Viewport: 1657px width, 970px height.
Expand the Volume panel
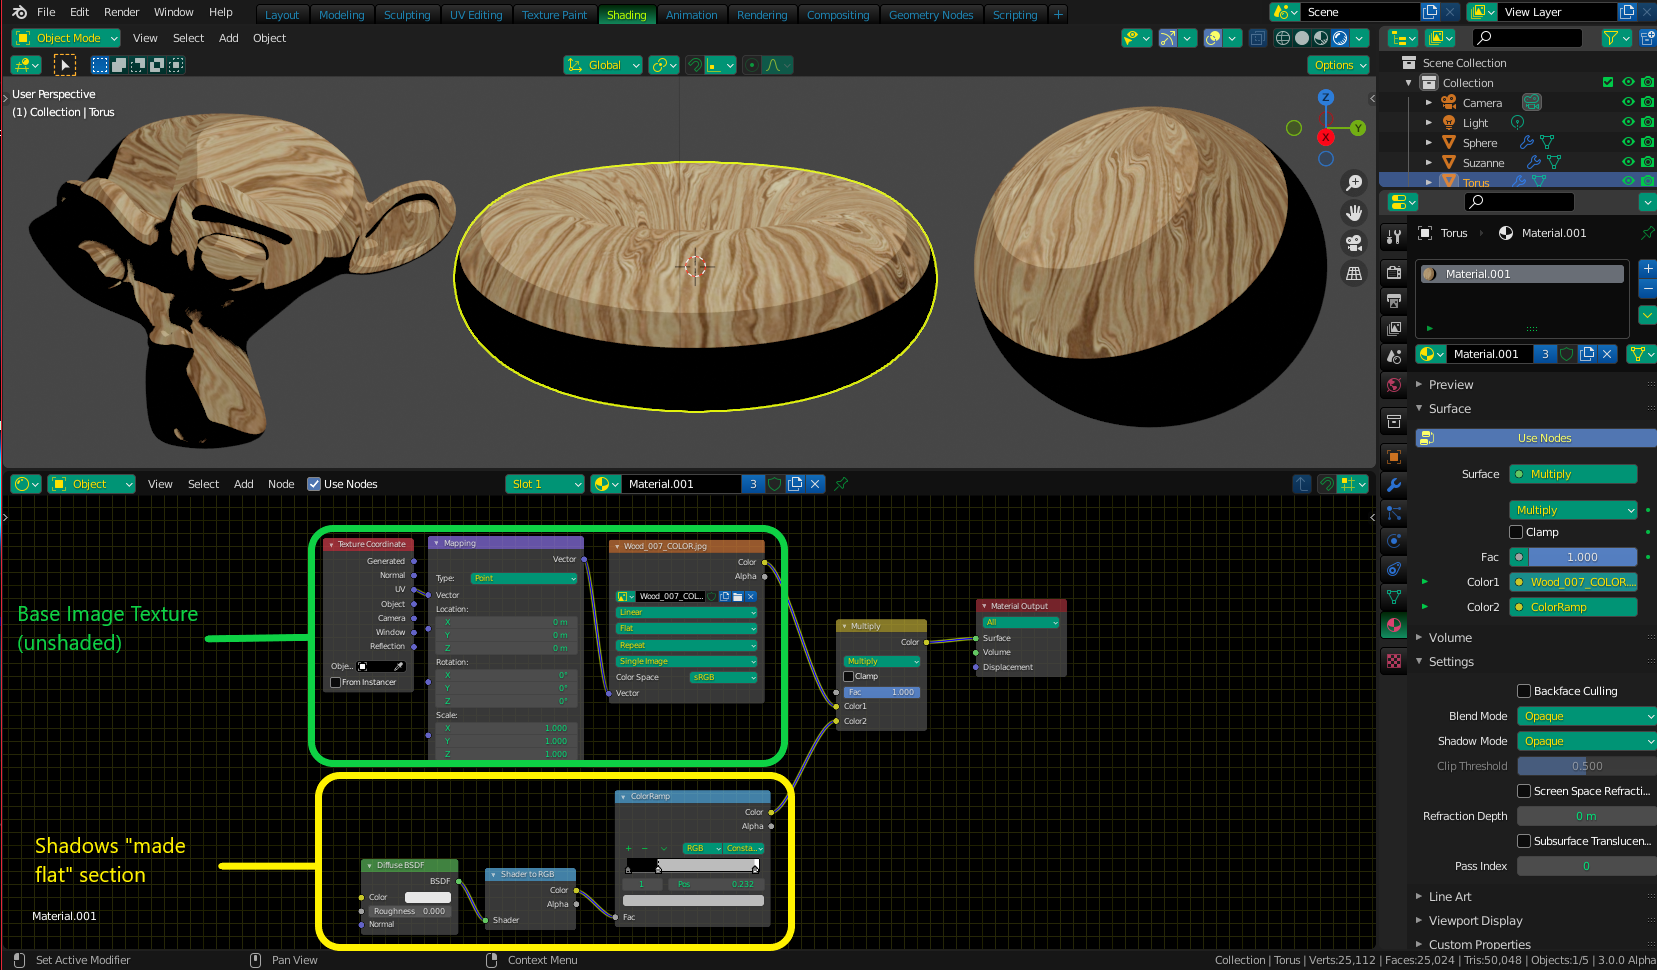click(1449, 638)
